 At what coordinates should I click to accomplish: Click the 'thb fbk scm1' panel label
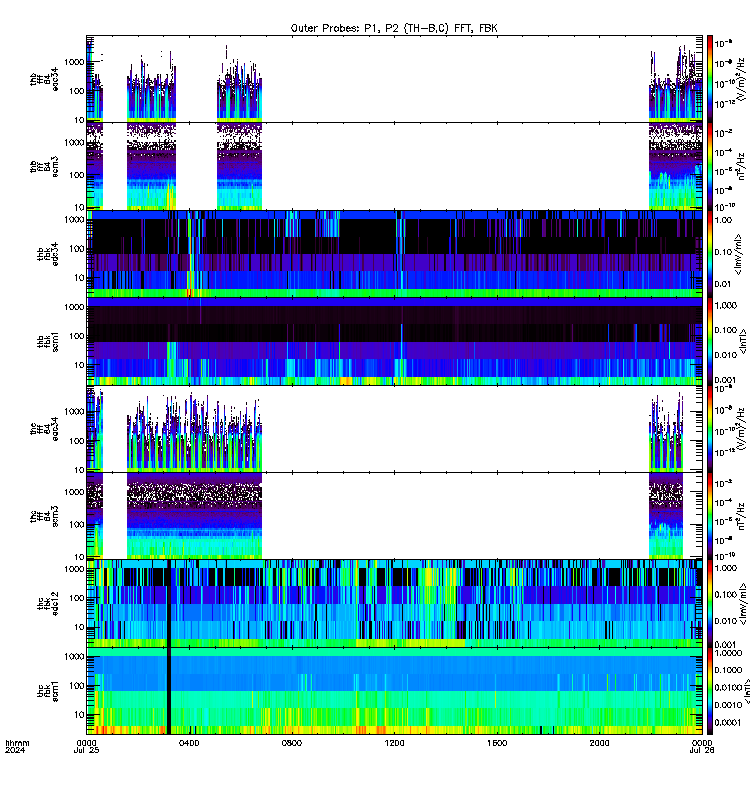click(x=48, y=341)
